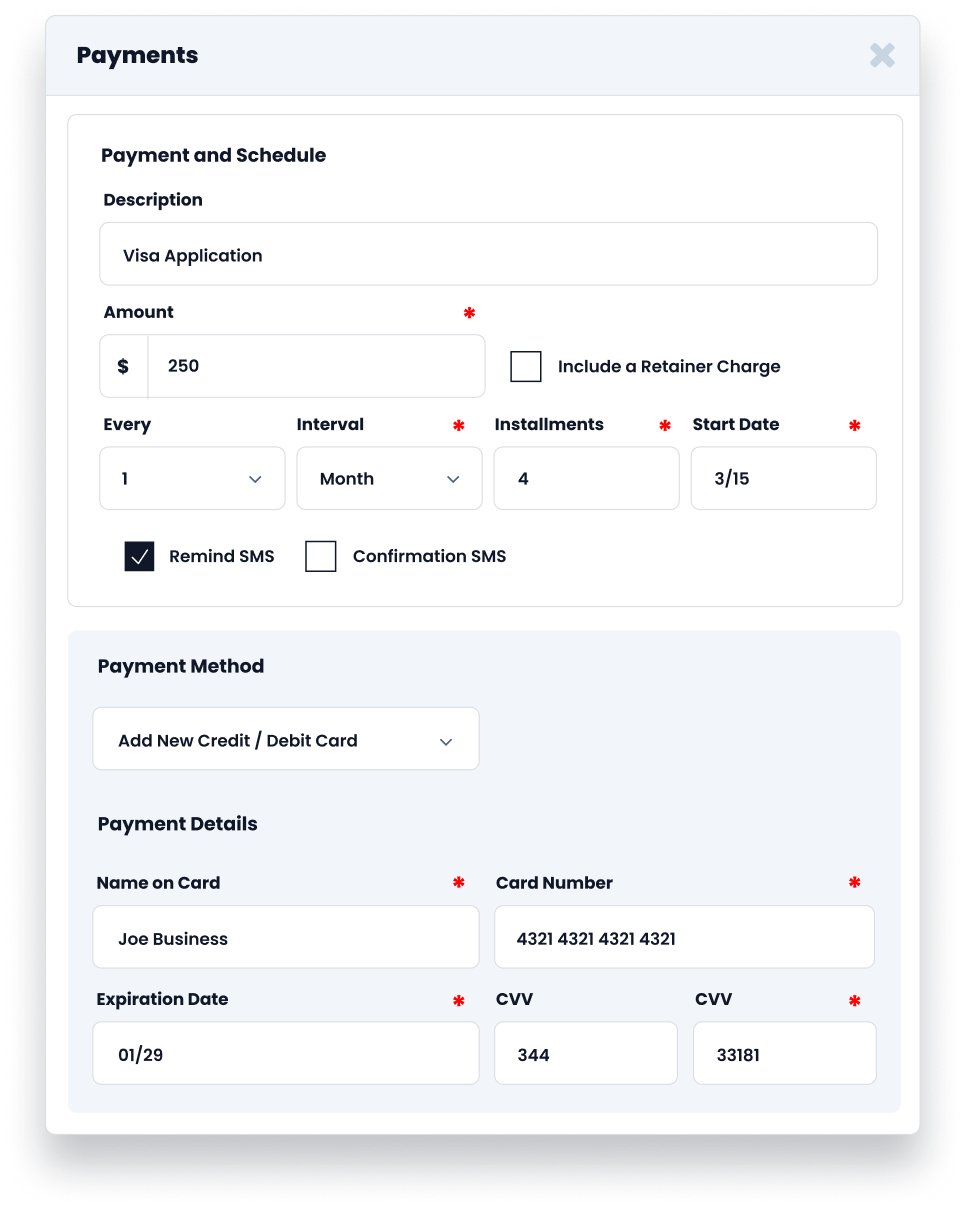Enable the Confirmation SMS checkbox
Image resolution: width=966 pixels, height=1211 pixels.
click(320, 556)
